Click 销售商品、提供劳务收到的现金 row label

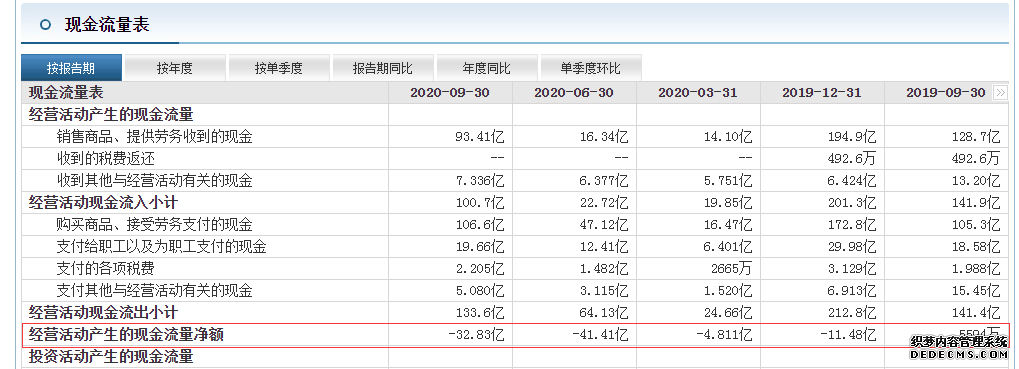coord(154,137)
